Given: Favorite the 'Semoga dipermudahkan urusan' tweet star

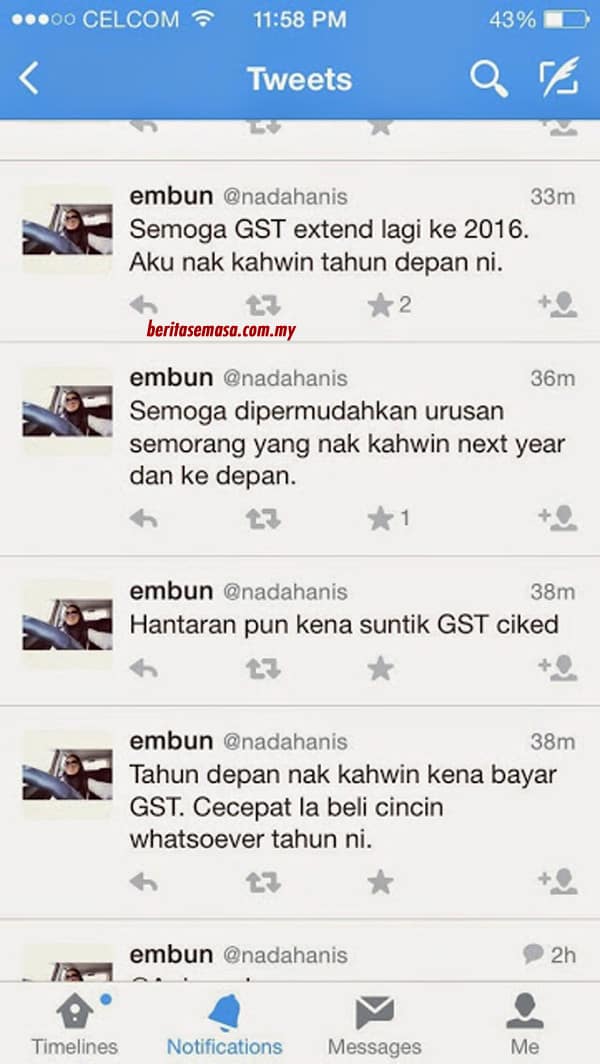Looking at the screenshot, I should (380, 519).
